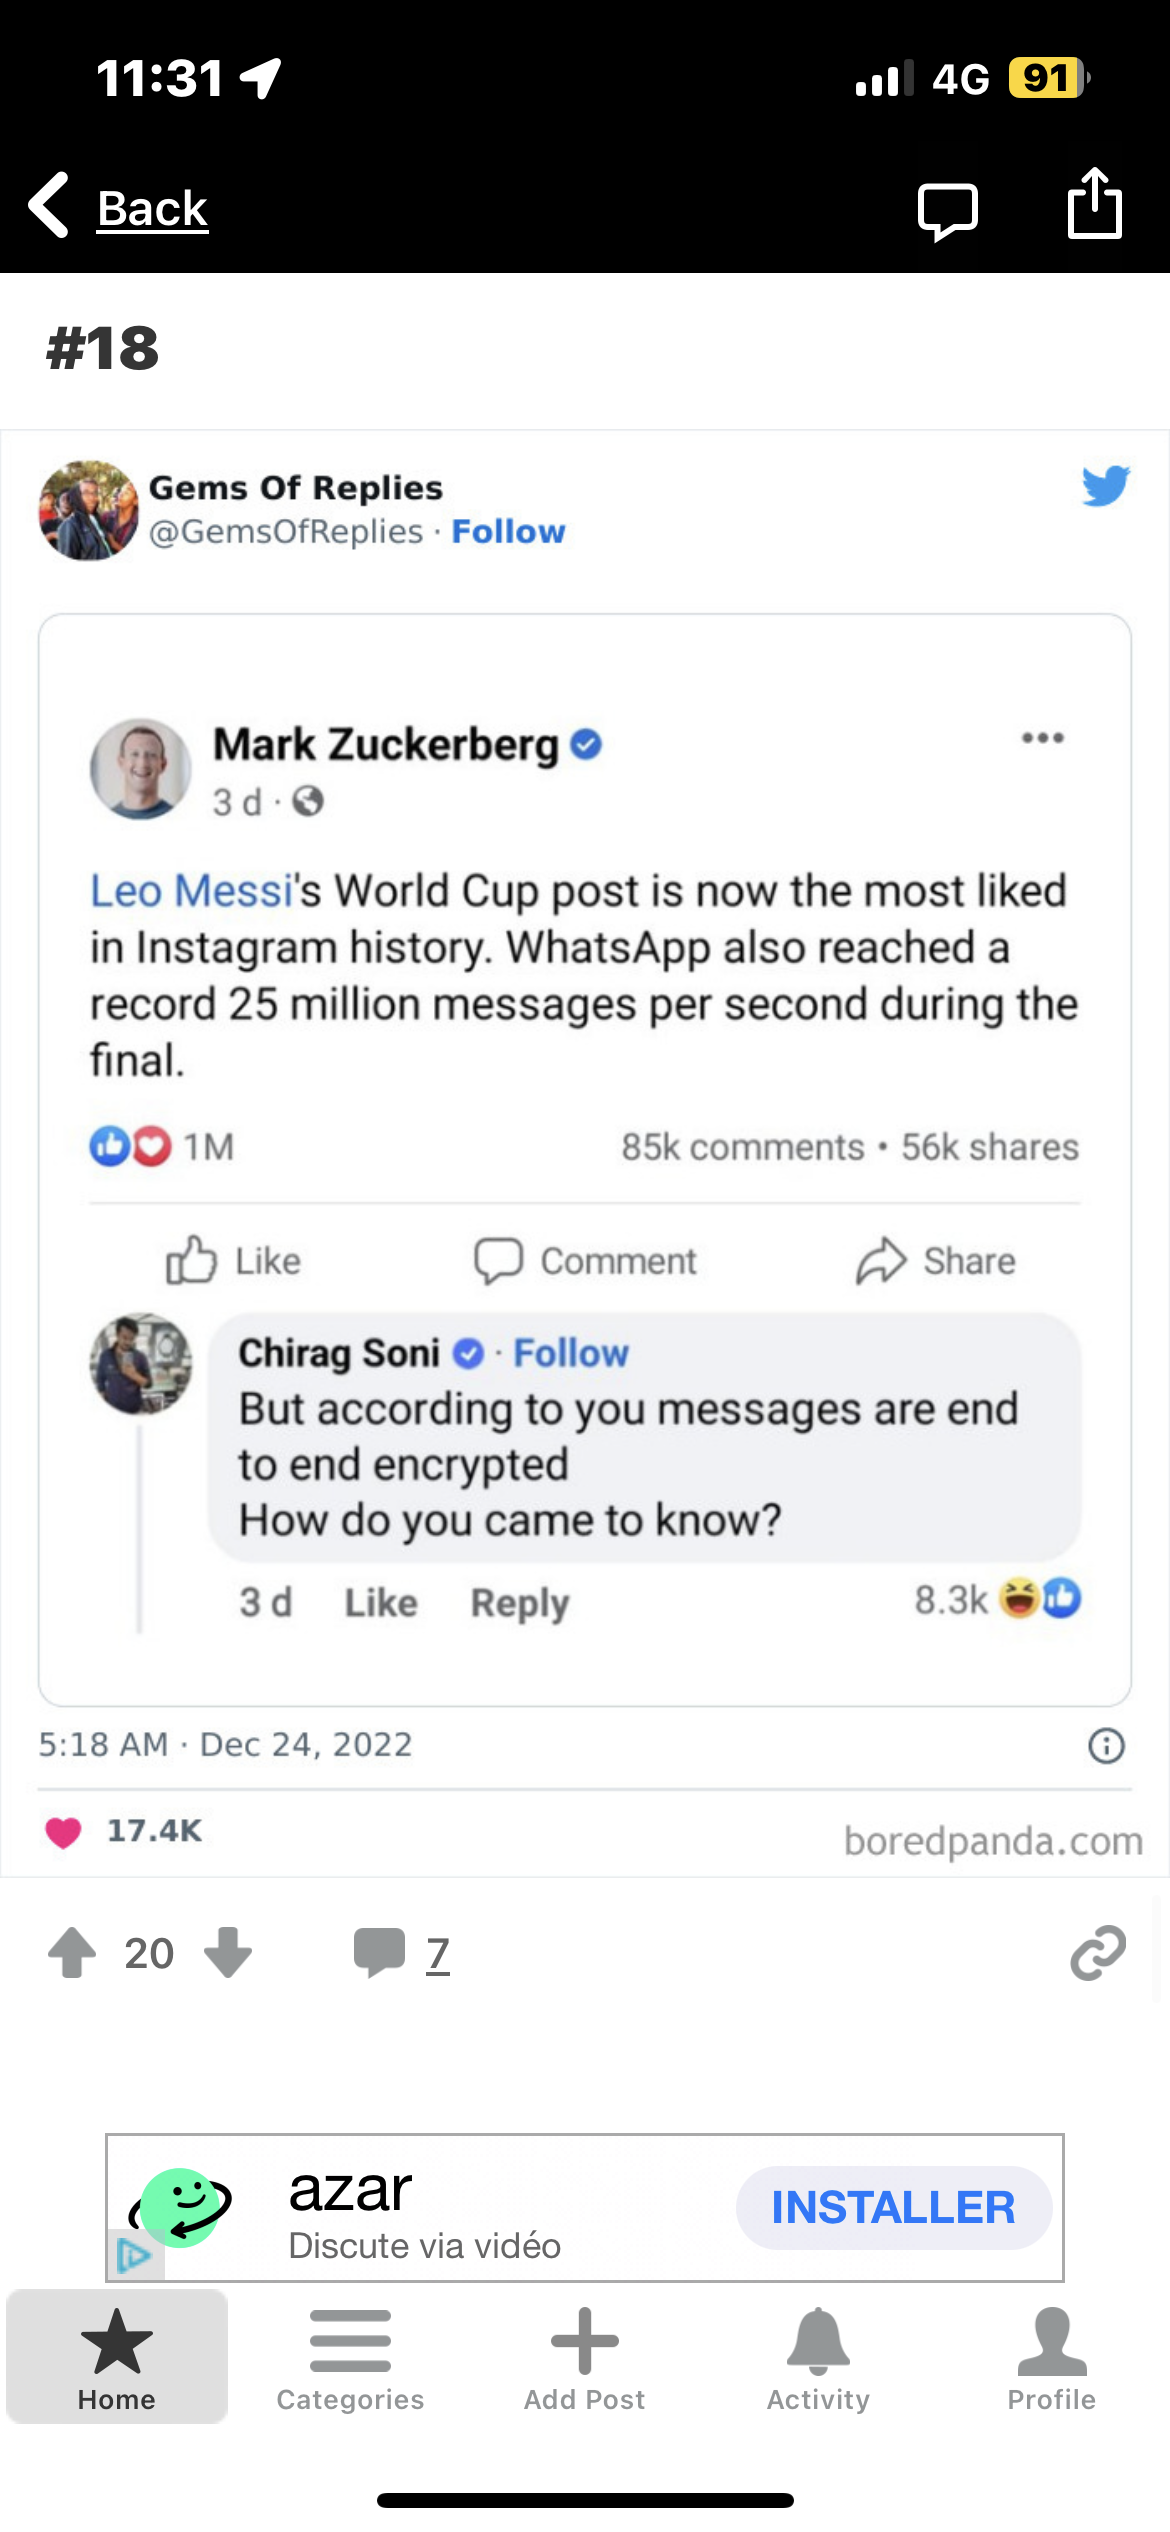
Task: Copy post link via chain icon
Action: click(x=1098, y=1952)
